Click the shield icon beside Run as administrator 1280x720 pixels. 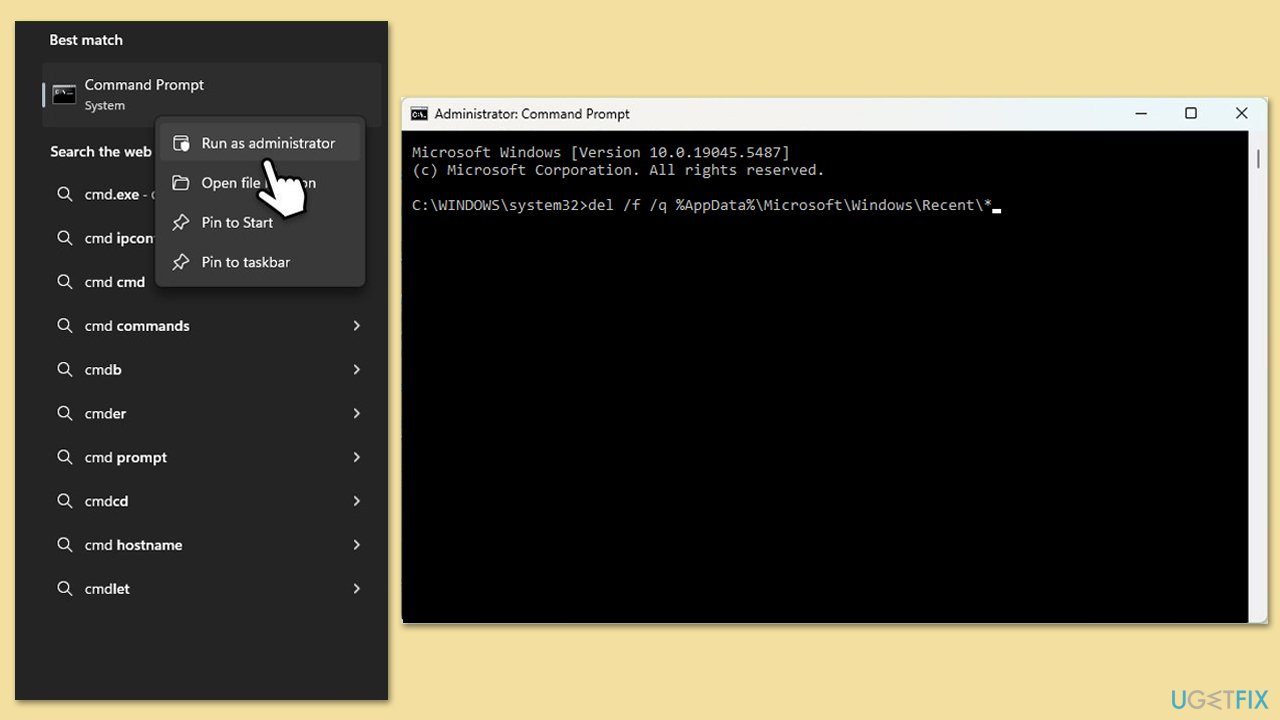tap(181, 143)
